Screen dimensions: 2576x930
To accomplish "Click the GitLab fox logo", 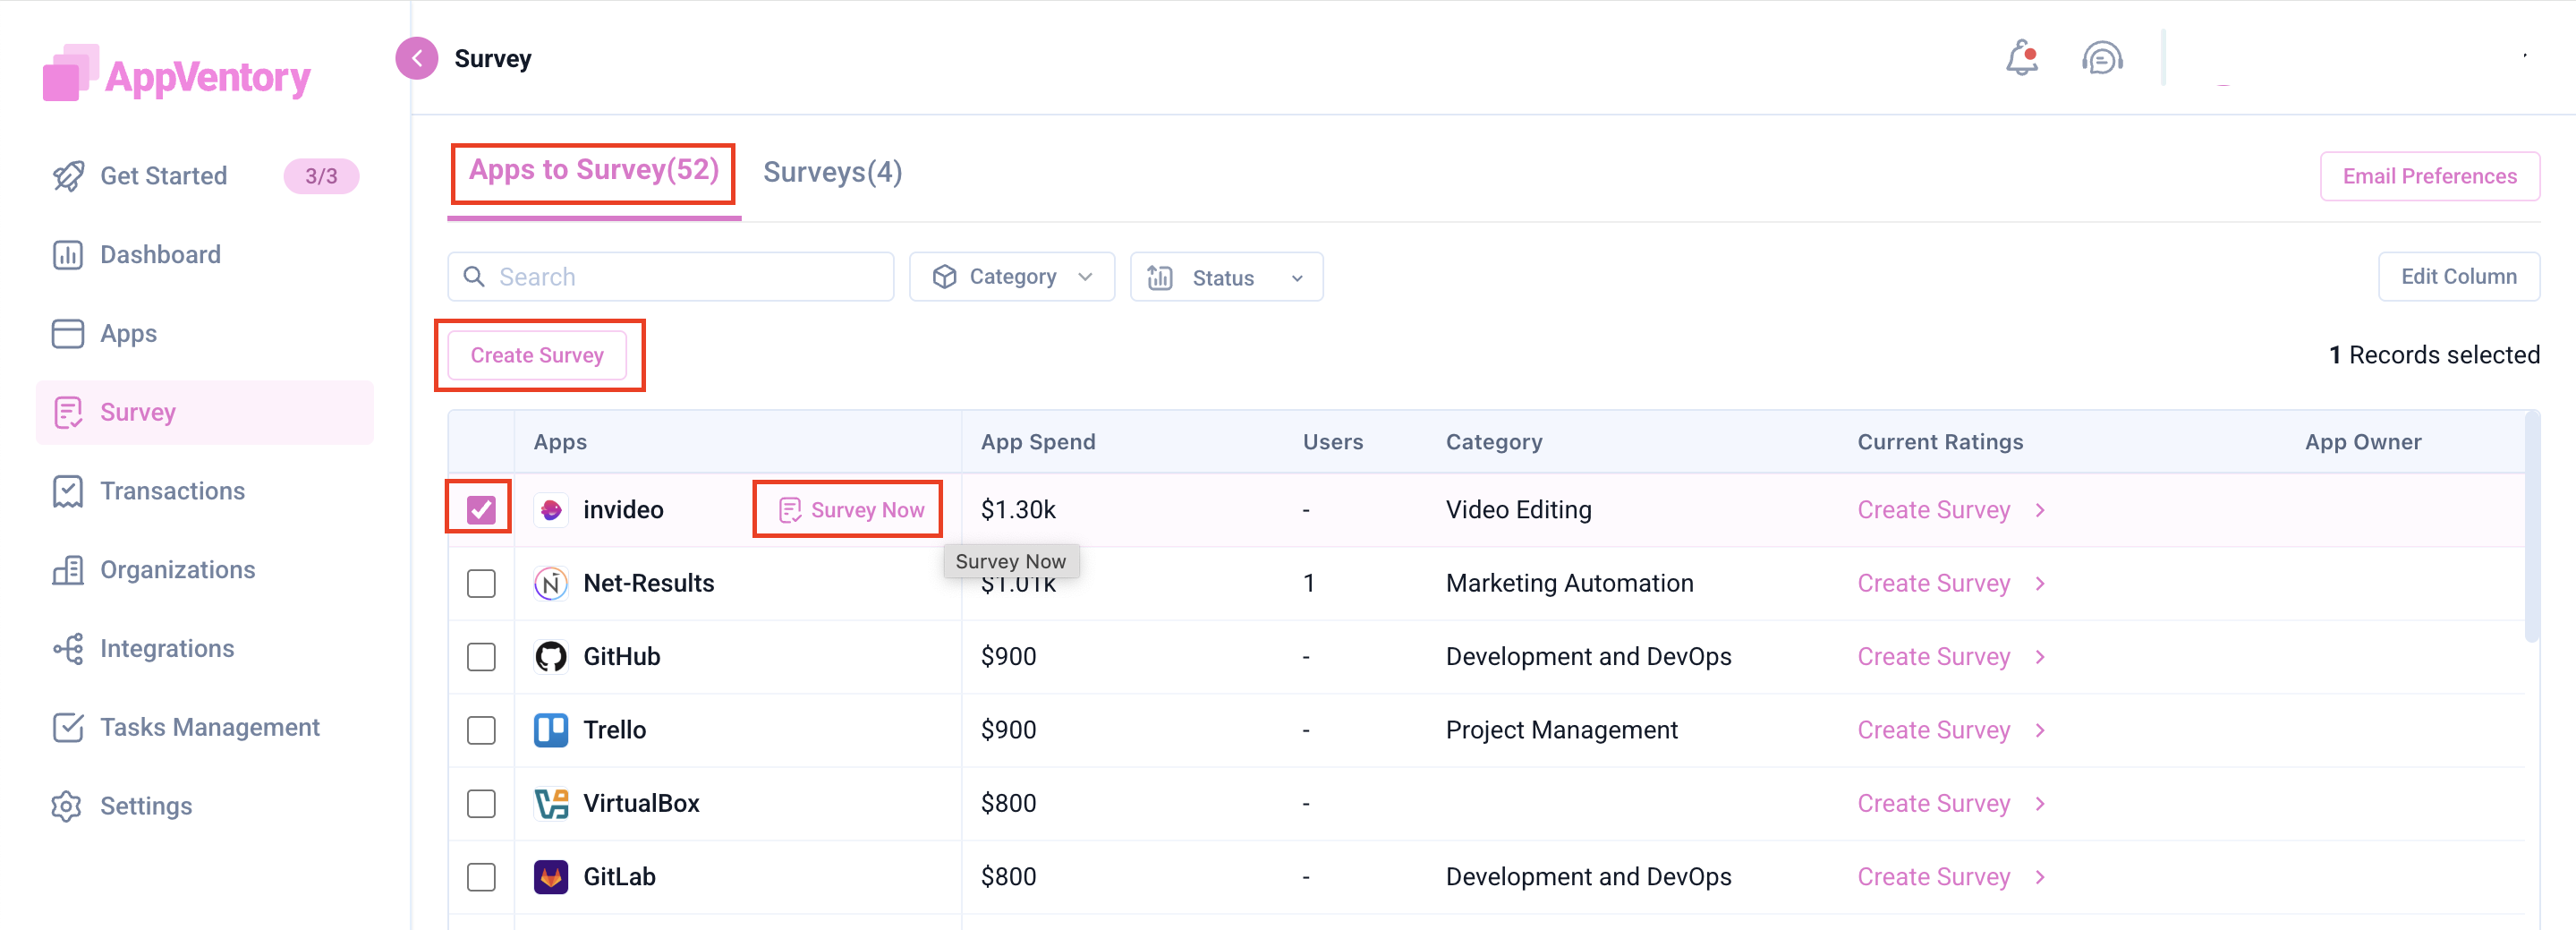I will click(x=551, y=877).
